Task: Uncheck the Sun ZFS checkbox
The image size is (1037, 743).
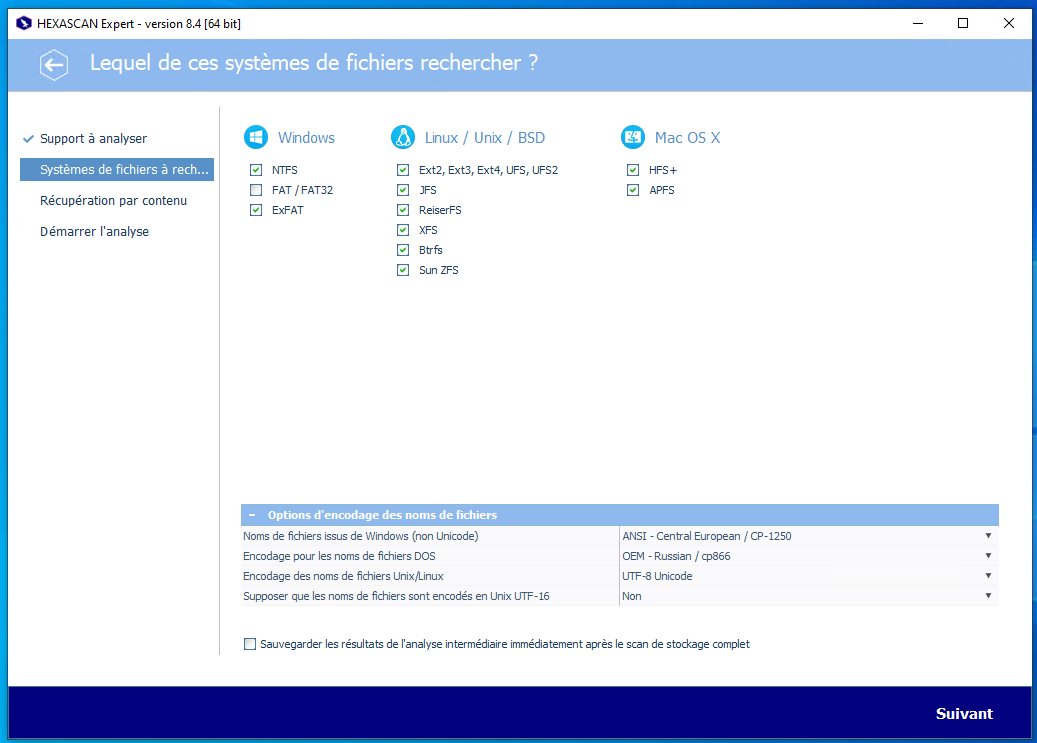Action: pyautogui.click(x=403, y=270)
